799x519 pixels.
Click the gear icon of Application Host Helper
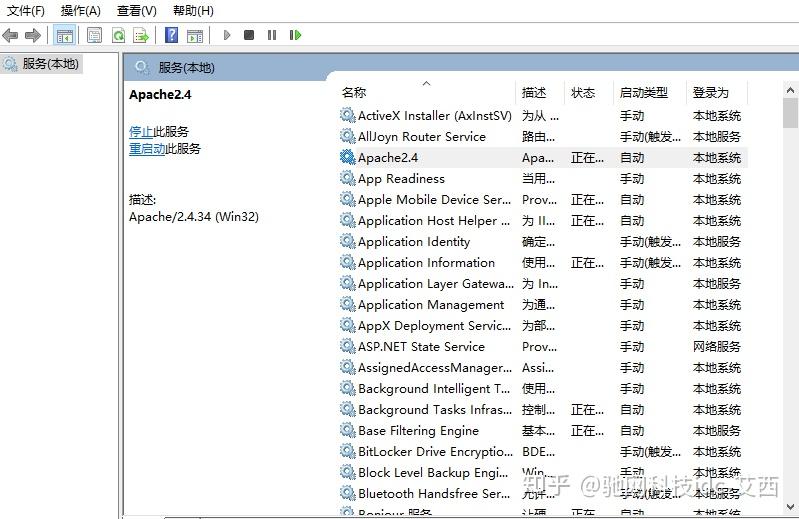(348, 221)
